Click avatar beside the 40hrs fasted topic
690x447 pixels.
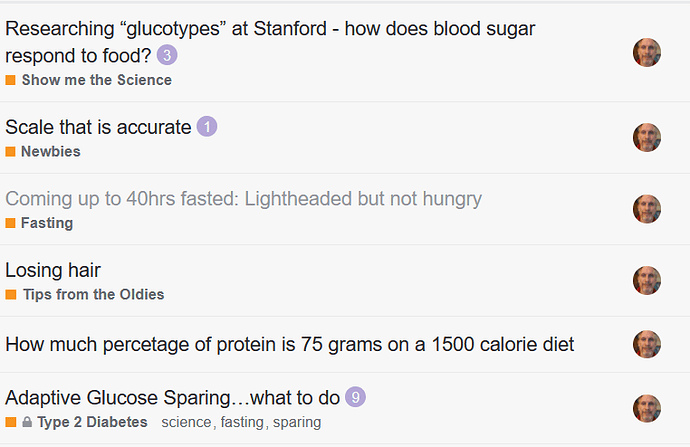pos(647,209)
